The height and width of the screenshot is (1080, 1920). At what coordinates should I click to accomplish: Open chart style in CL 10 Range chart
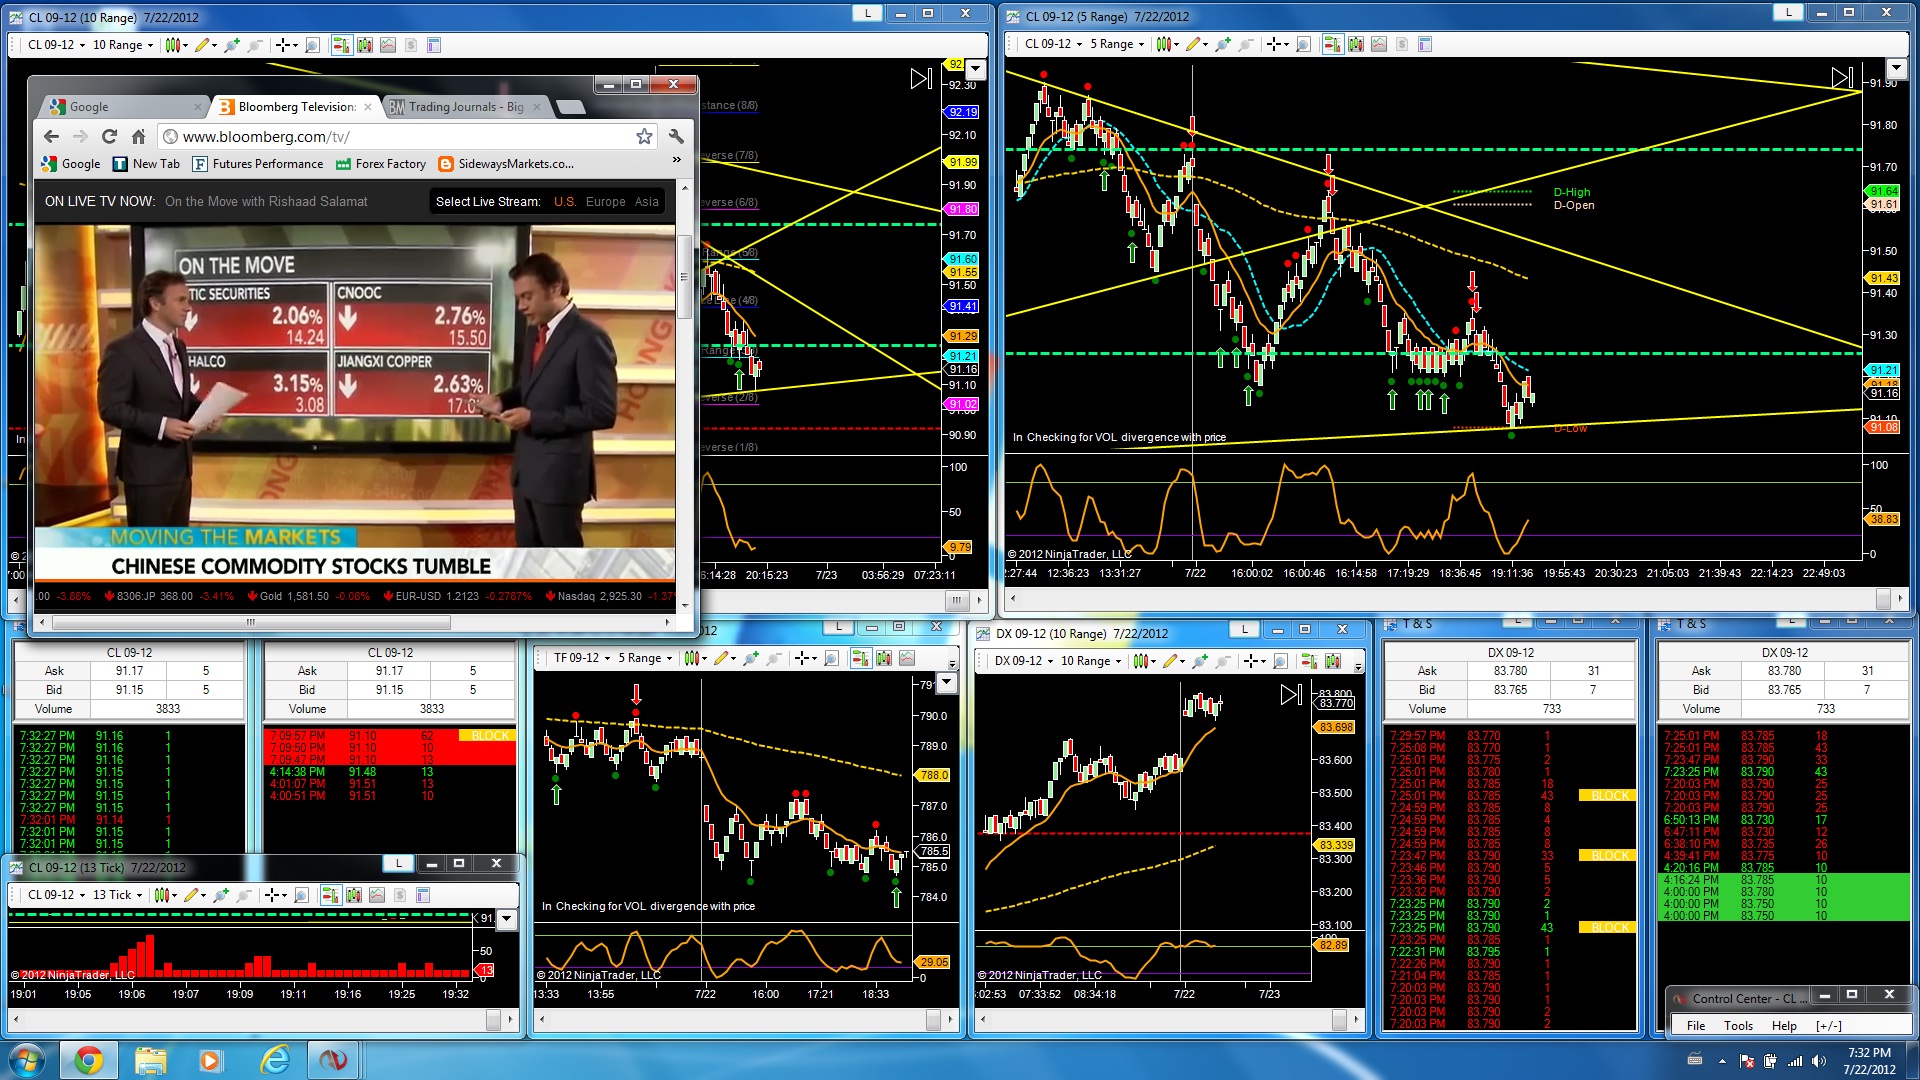(172, 45)
